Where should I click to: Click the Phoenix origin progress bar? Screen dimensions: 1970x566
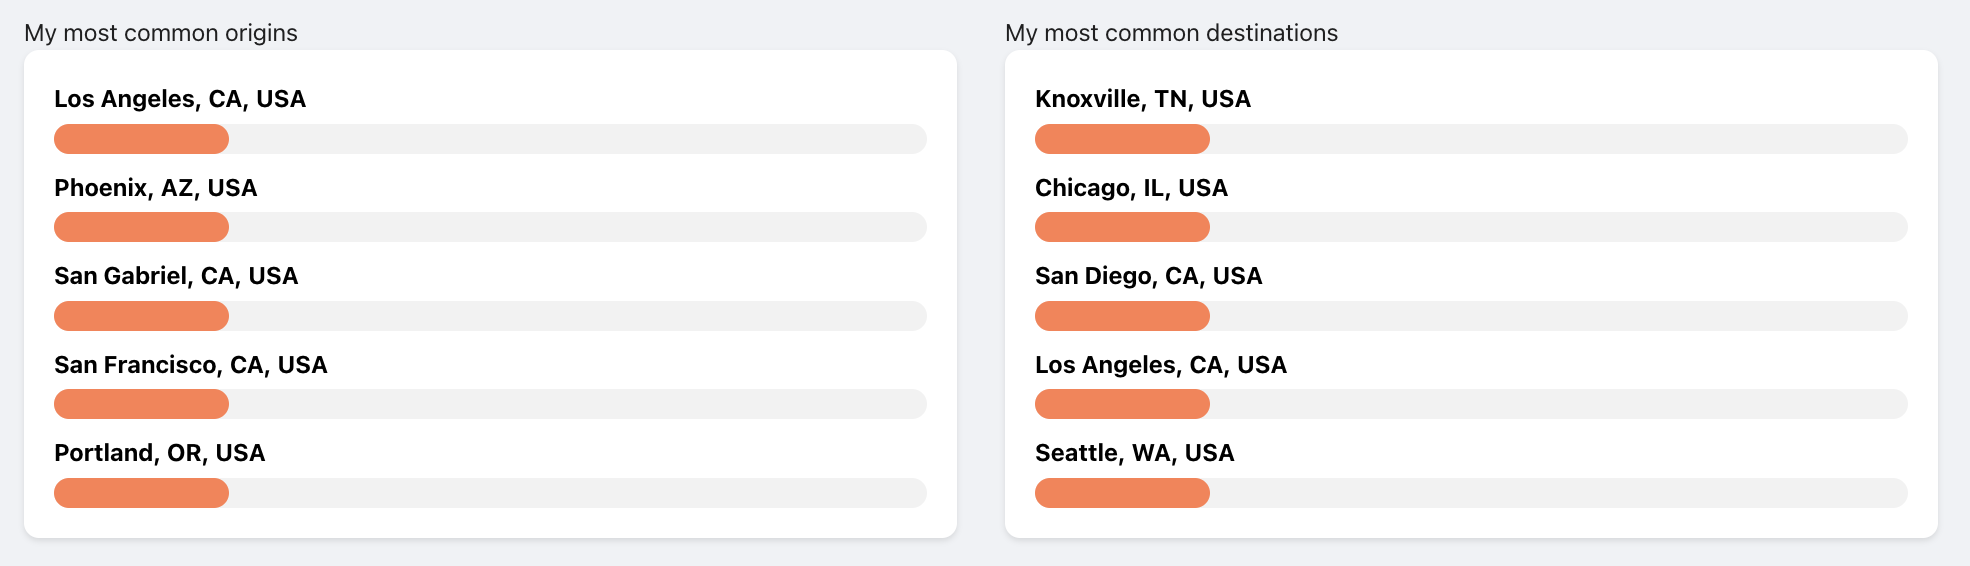pyautogui.click(x=490, y=227)
